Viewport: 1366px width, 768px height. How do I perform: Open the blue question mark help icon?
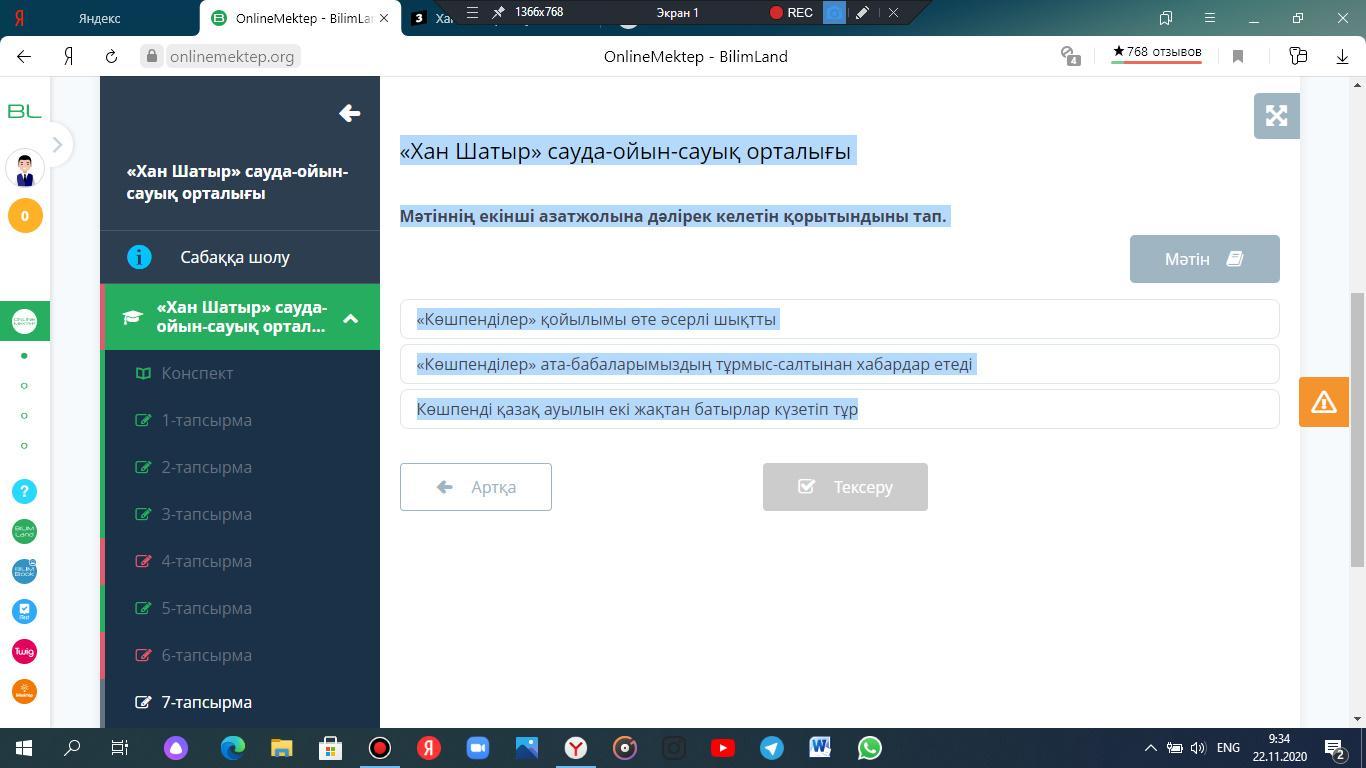tap(25, 491)
